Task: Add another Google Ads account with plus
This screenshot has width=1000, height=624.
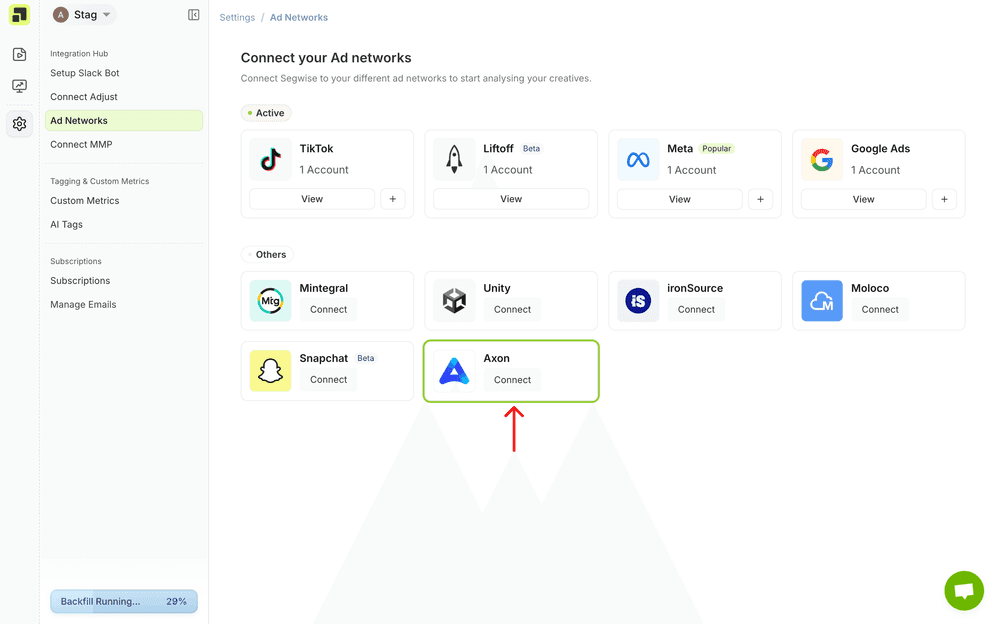Action: click(x=944, y=199)
